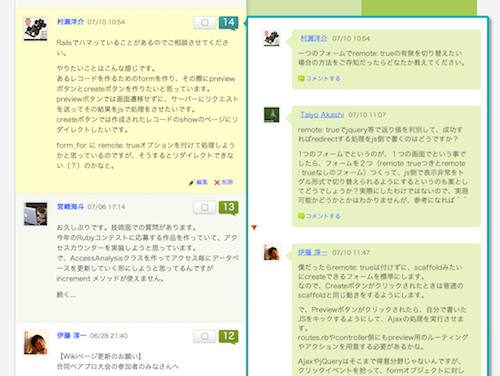Click 村瀬洋介 avatar in the comment panel
500x376 pixels.
272,38
